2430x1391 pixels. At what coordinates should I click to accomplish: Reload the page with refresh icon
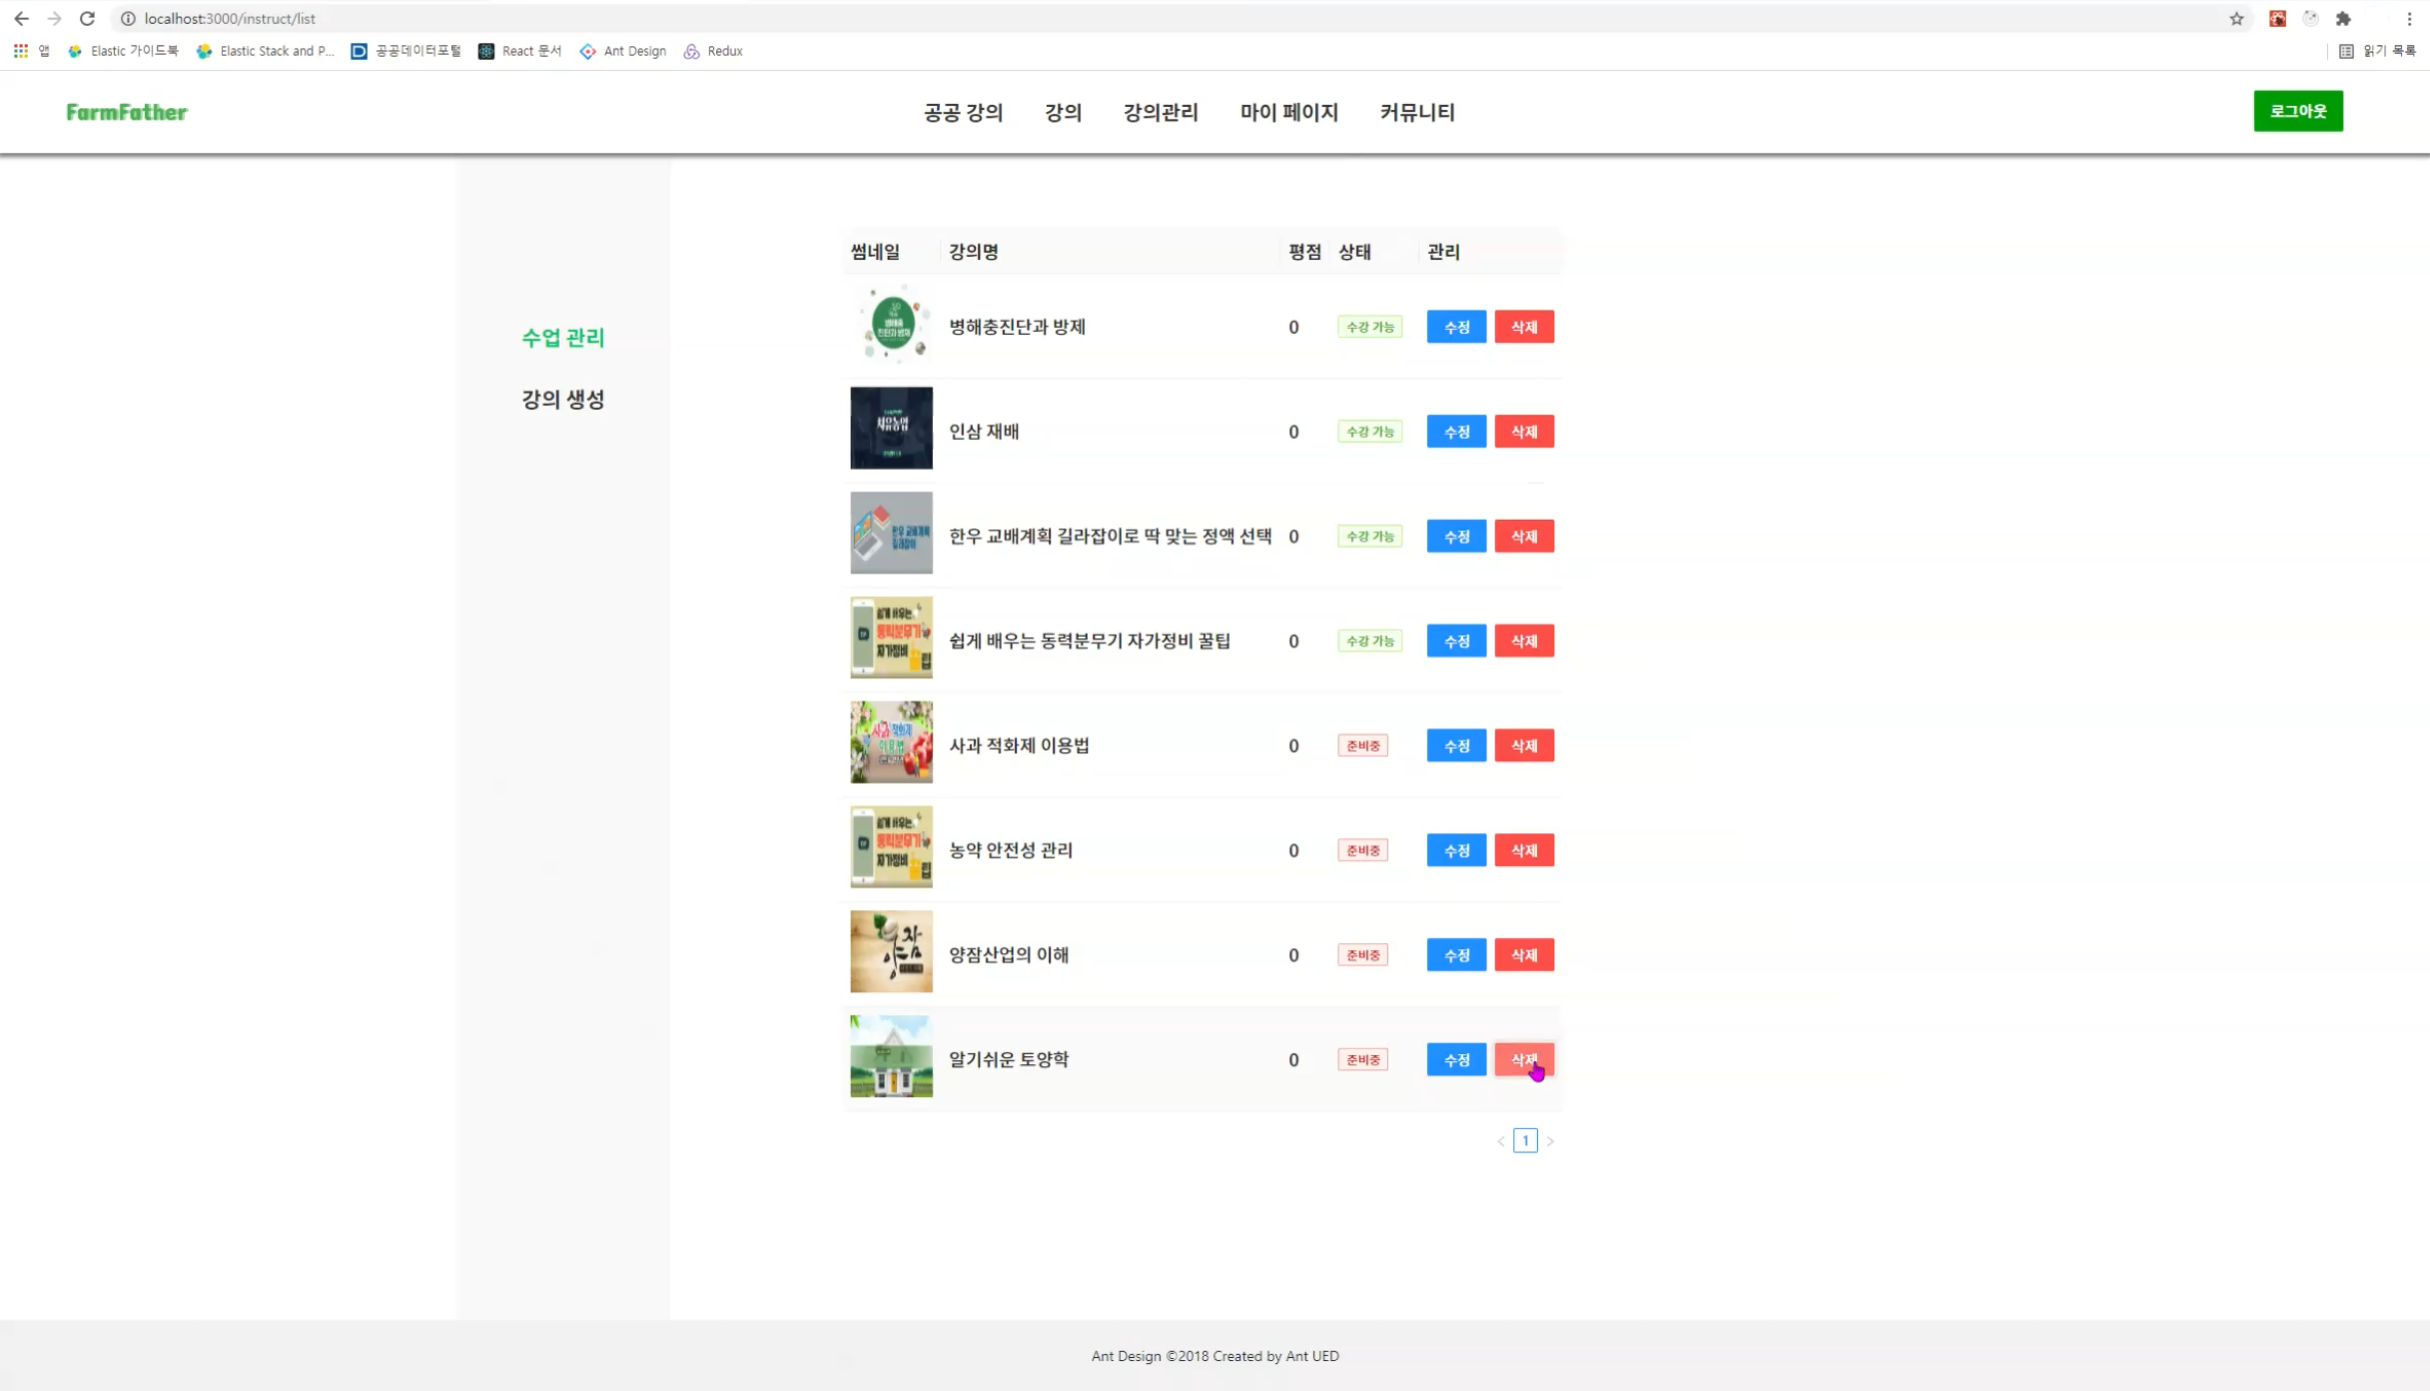tap(87, 18)
